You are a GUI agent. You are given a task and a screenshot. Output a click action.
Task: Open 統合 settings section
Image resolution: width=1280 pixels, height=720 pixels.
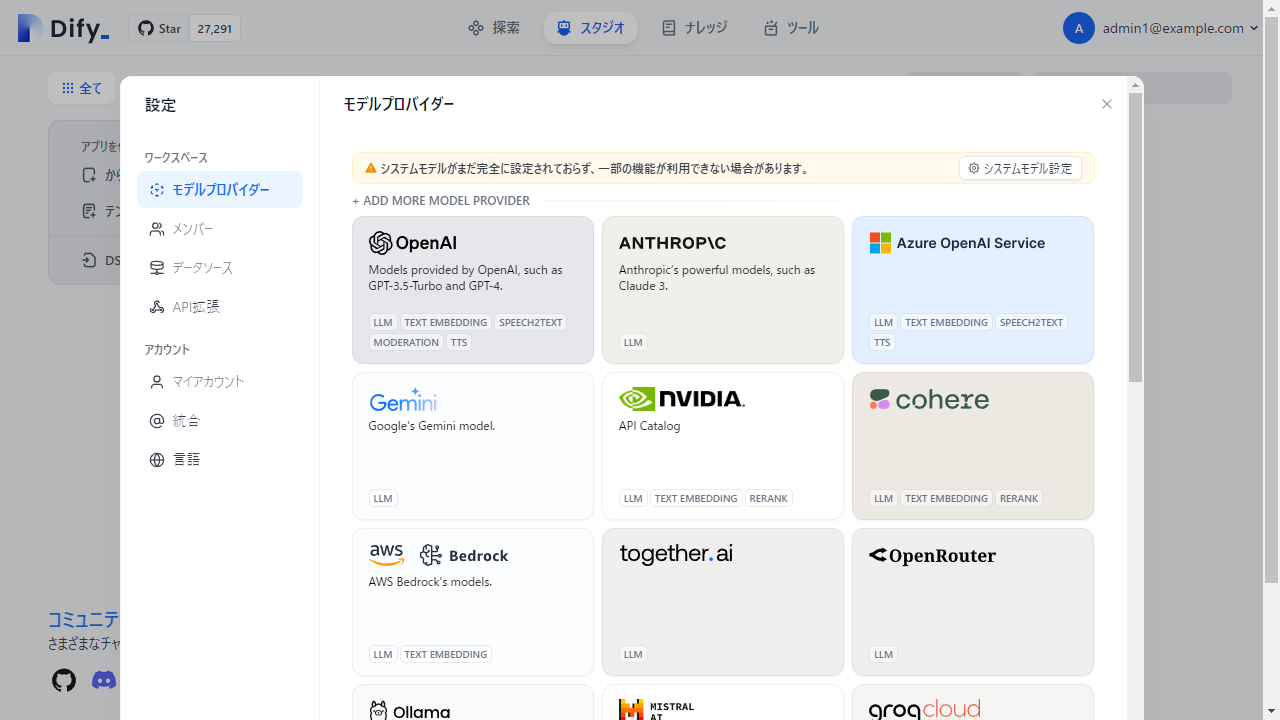pos(220,421)
